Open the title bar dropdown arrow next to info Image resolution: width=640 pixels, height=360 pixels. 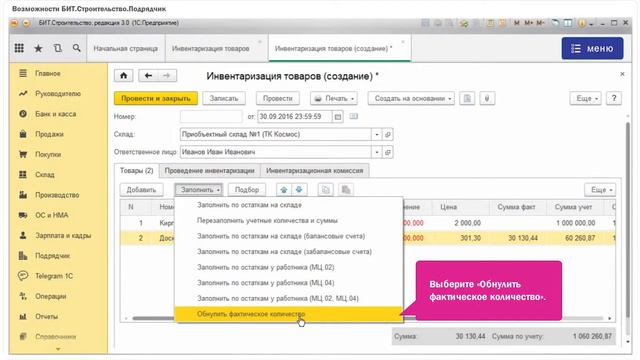[x=591, y=24]
